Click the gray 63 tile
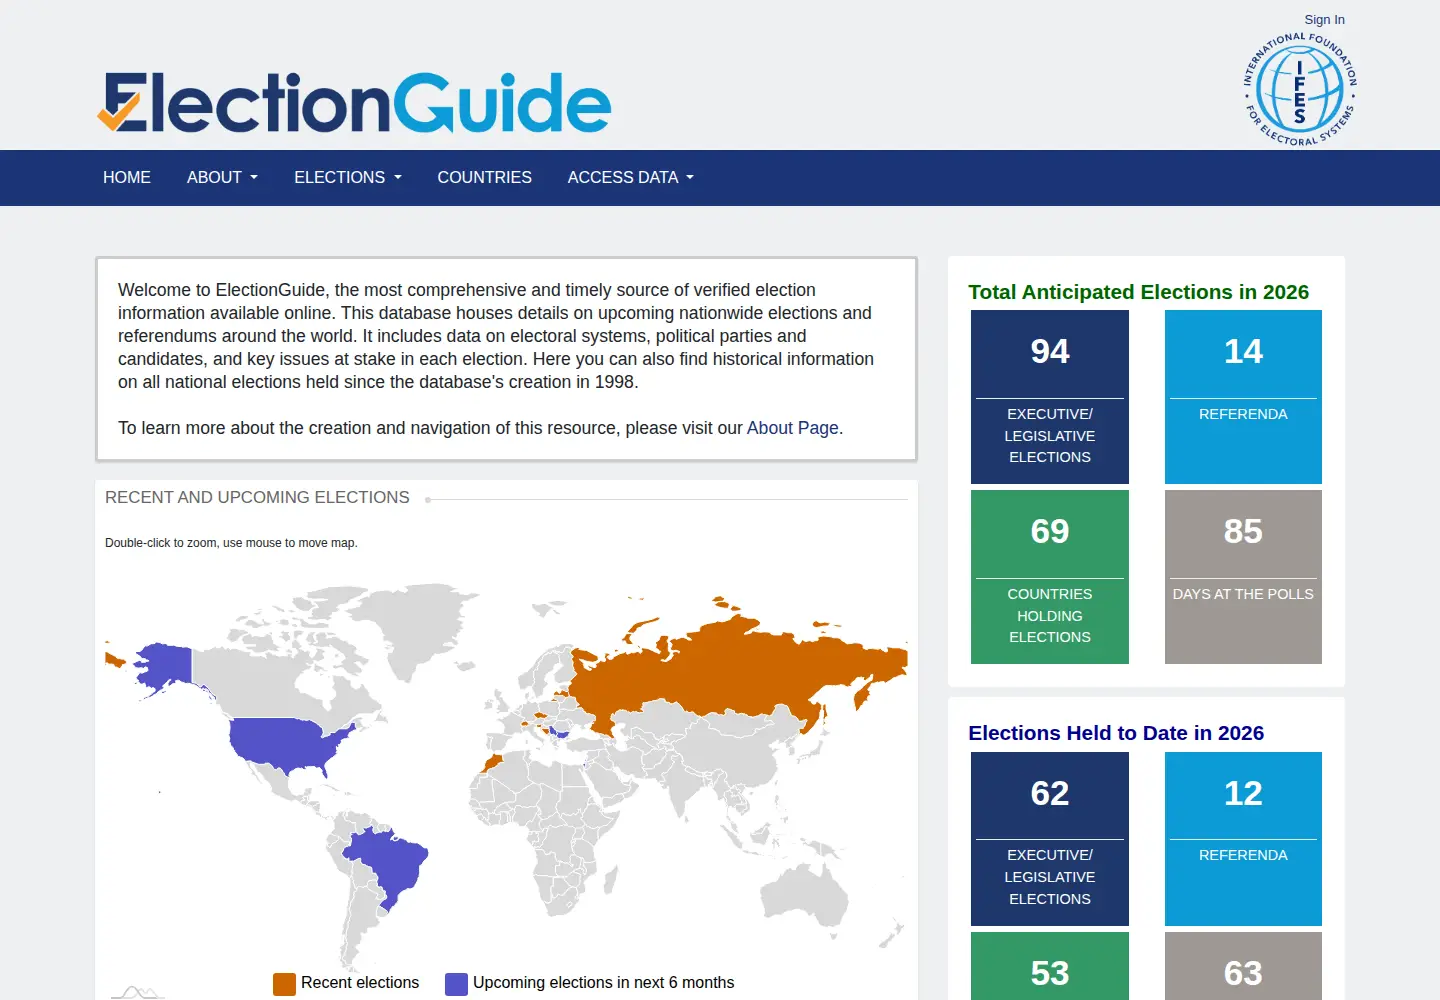The height and width of the screenshot is (1000, 1440). pos(1243,966)
